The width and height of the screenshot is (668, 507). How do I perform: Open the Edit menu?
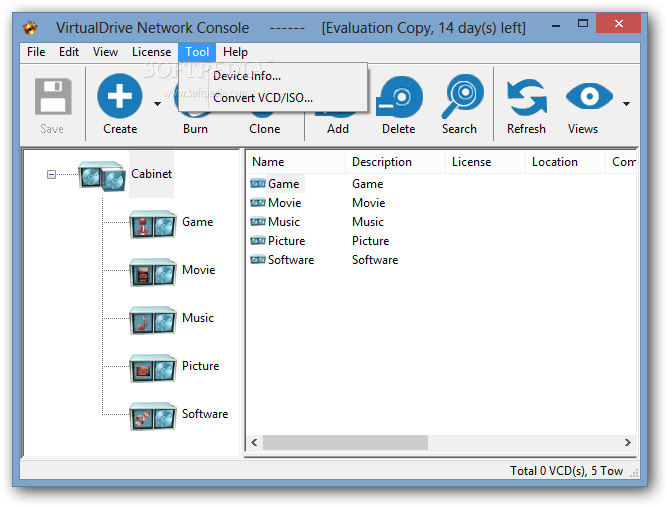(x=69, y=52)
